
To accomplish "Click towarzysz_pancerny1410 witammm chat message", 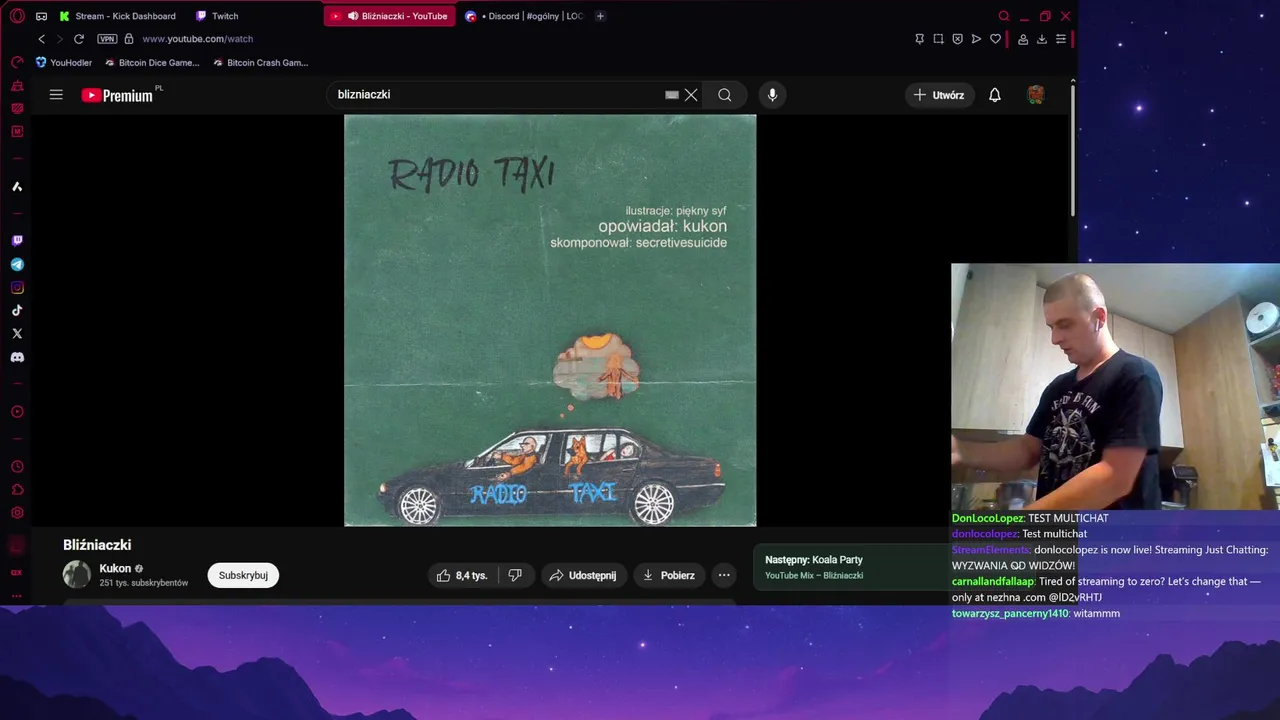I will [x=1036, y=613].
